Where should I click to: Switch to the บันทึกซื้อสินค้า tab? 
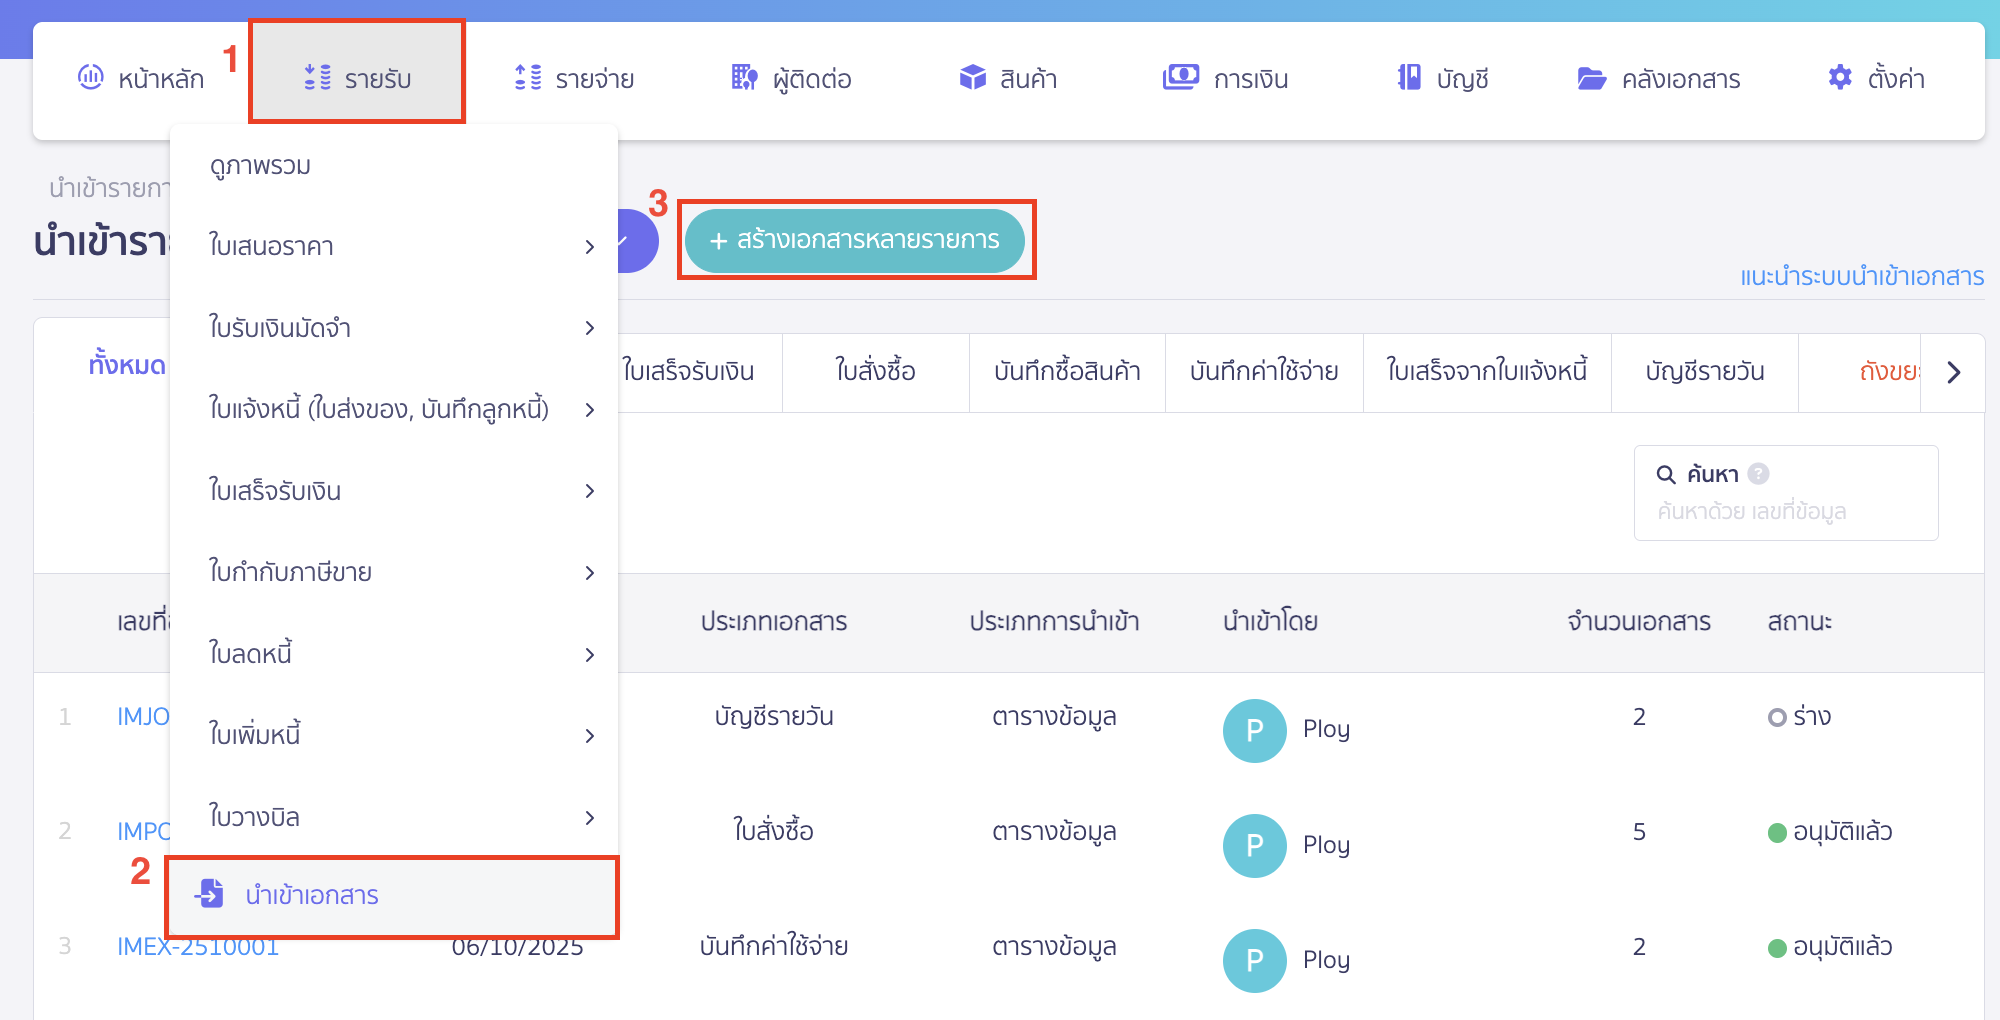click(x=1067, y=371)
